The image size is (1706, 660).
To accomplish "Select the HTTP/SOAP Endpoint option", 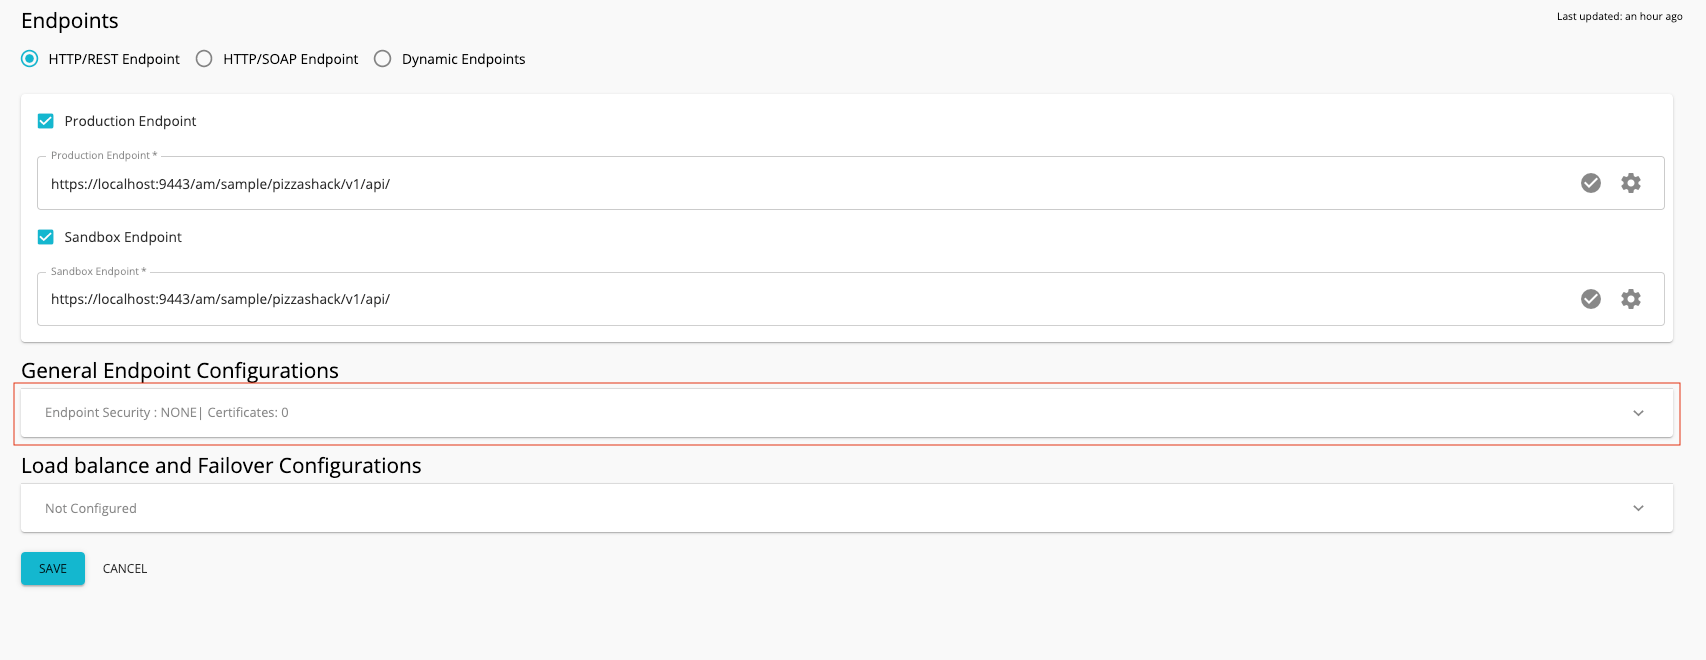I will 204,58.
